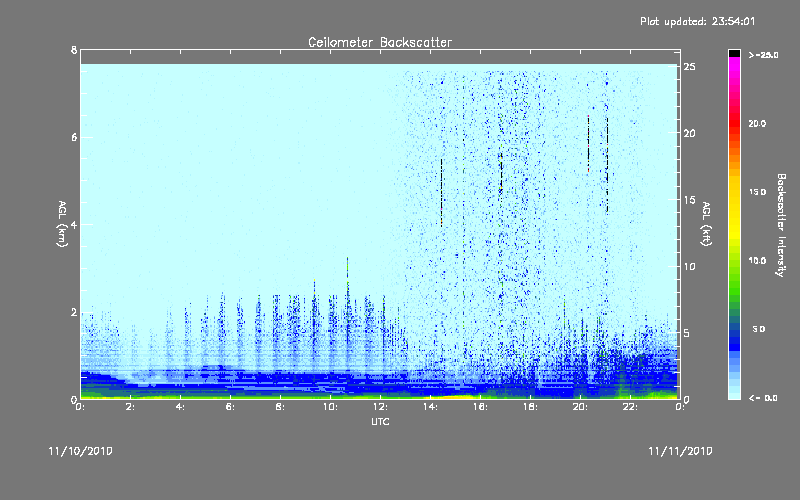Image resolution: width=800 pixels, height=500 pixels.
Task: Click the pale cyan bottom of the colorbar
Action: click(x=734, y=394)
